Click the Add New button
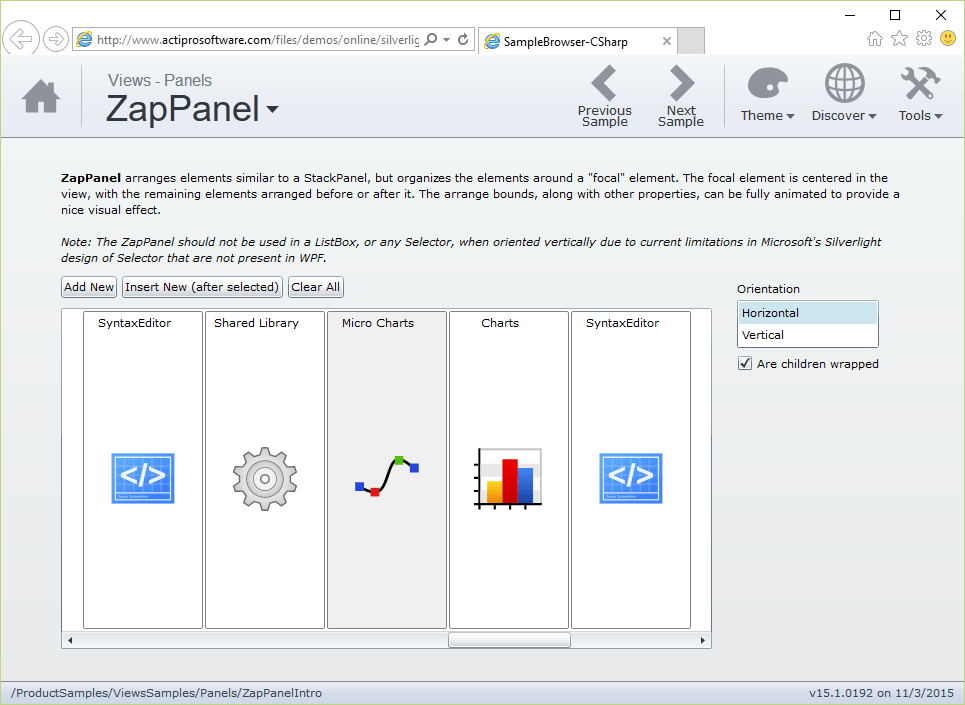Image resolution: width=965 pixels, height=705 pixels. 88,286
